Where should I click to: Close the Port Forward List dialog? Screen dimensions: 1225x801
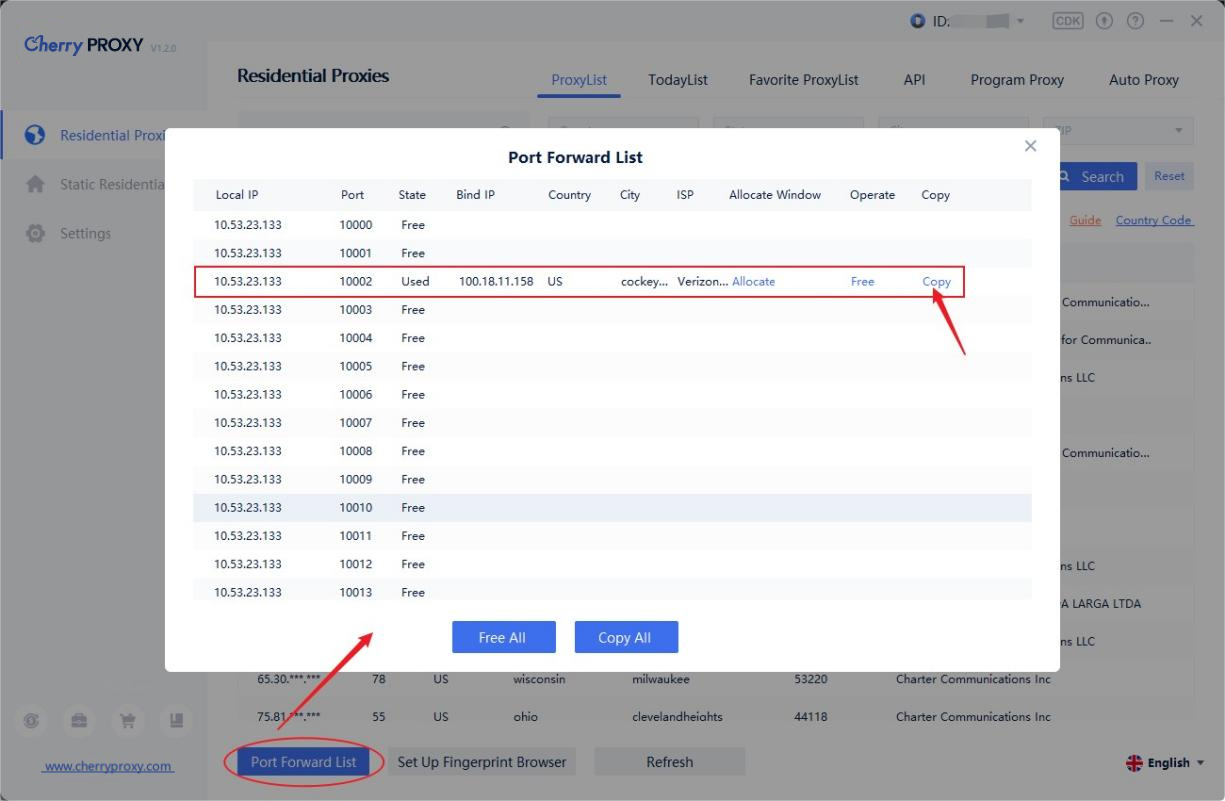pyautogui.click(x=1030, y=146)
